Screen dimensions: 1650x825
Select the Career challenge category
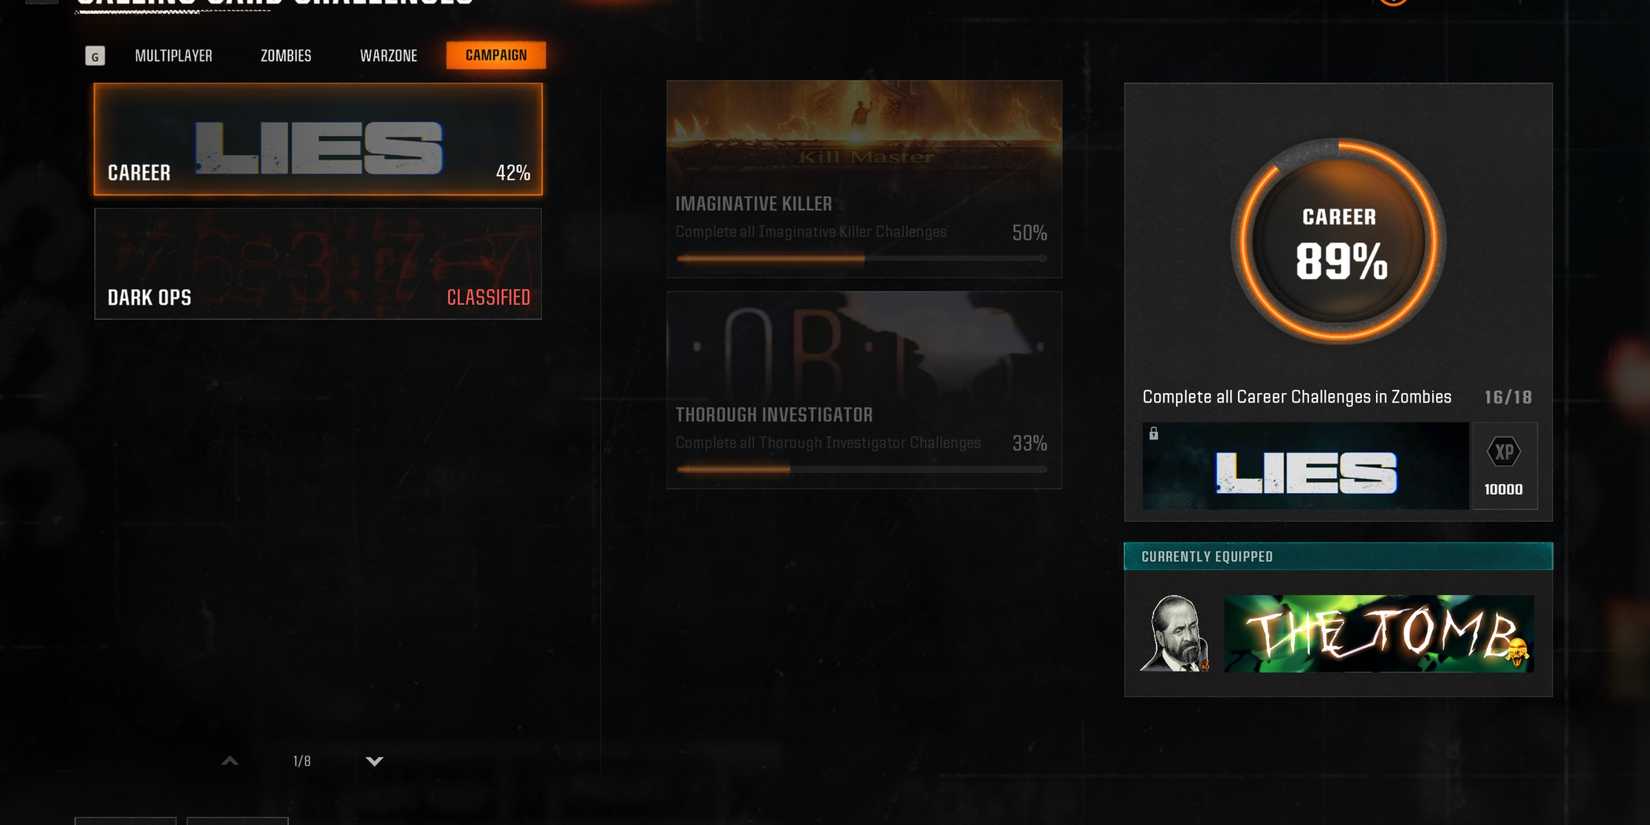(x=318, y=139)
